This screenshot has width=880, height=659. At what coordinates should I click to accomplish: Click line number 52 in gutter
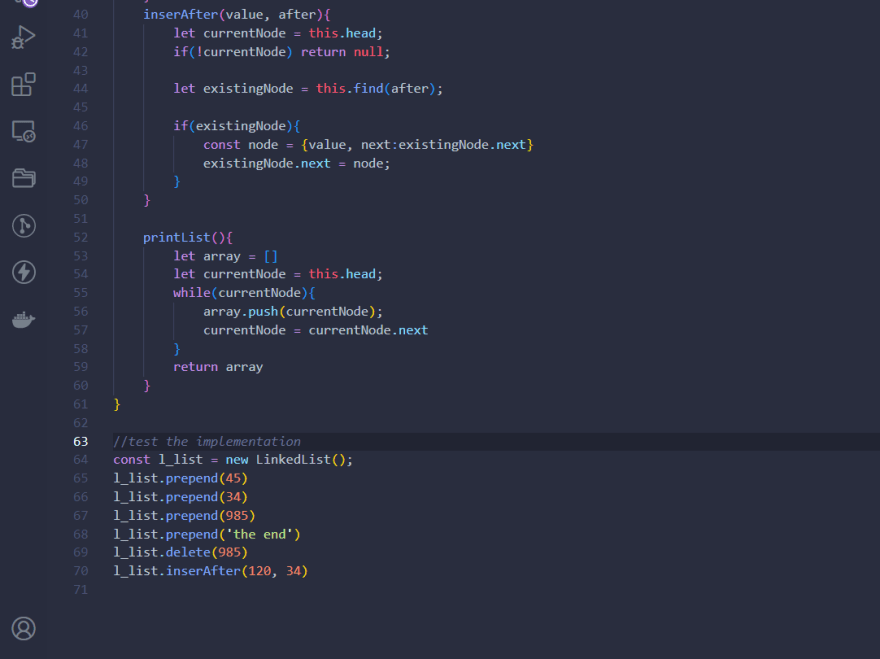(x=81, y=237)
